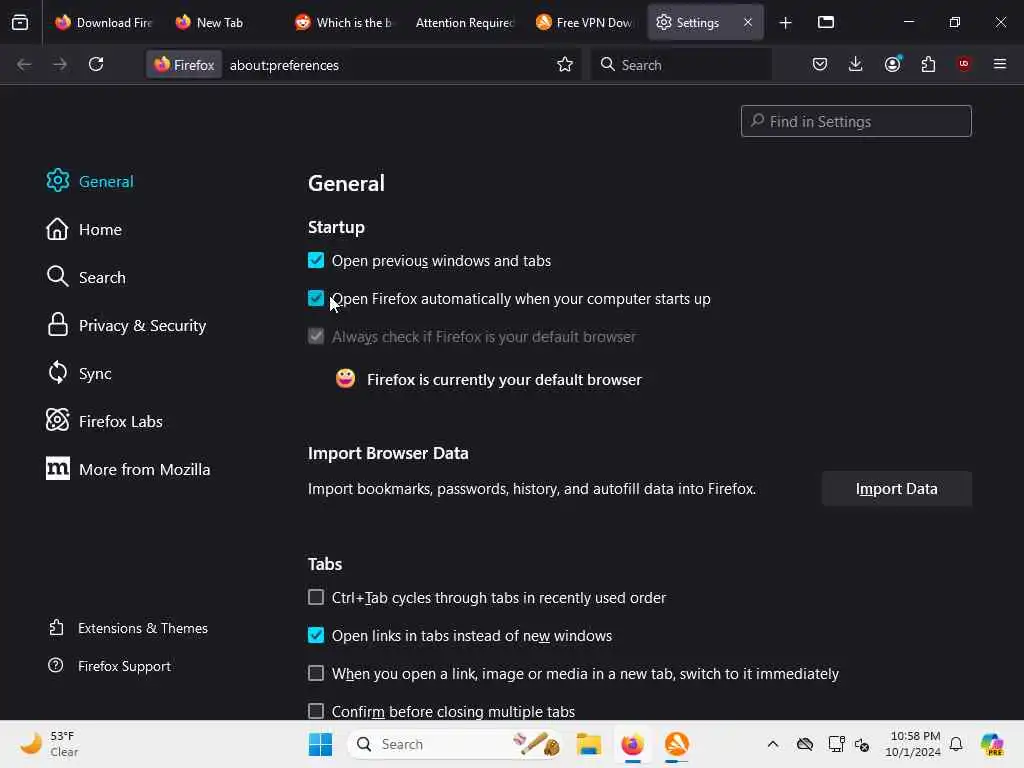Enable Ctrl+Tab cycles in recently used order
This screenshot has width=1024, height=768.
tap(316, 598)
